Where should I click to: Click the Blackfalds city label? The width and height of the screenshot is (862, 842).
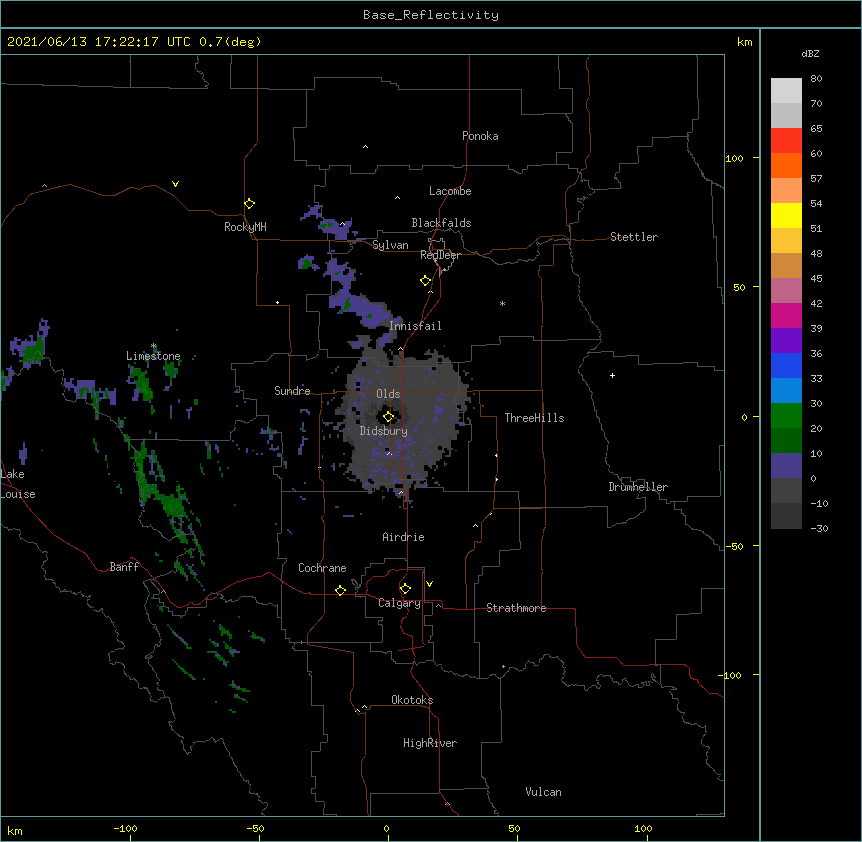click(x=441, y=223)
